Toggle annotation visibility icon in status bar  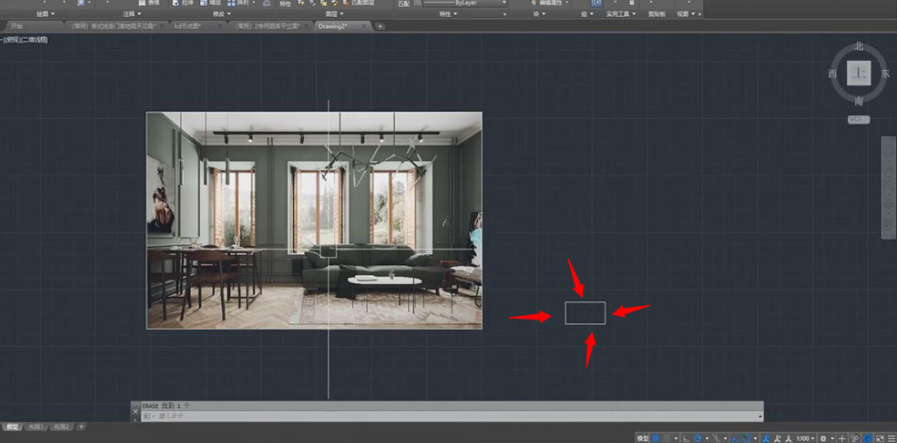coord(765,438)
